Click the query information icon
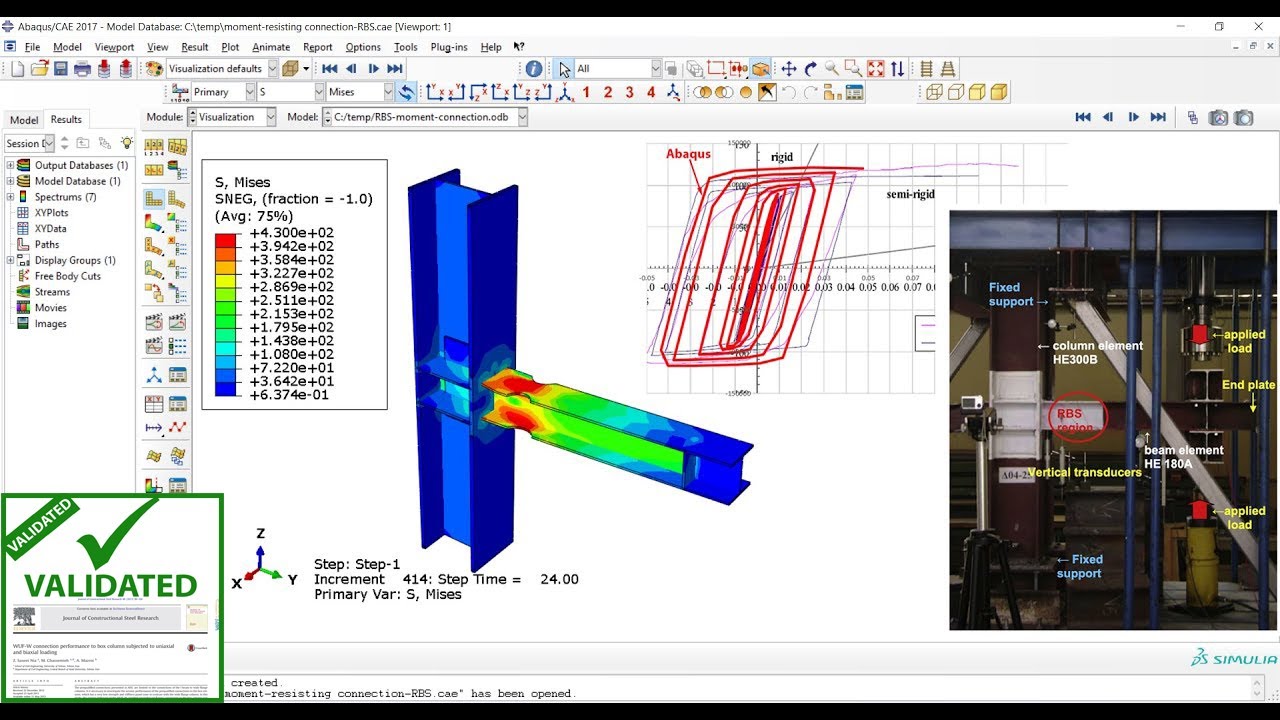The height and width of the screenshot is (720, 1280). tap(534, 69)
